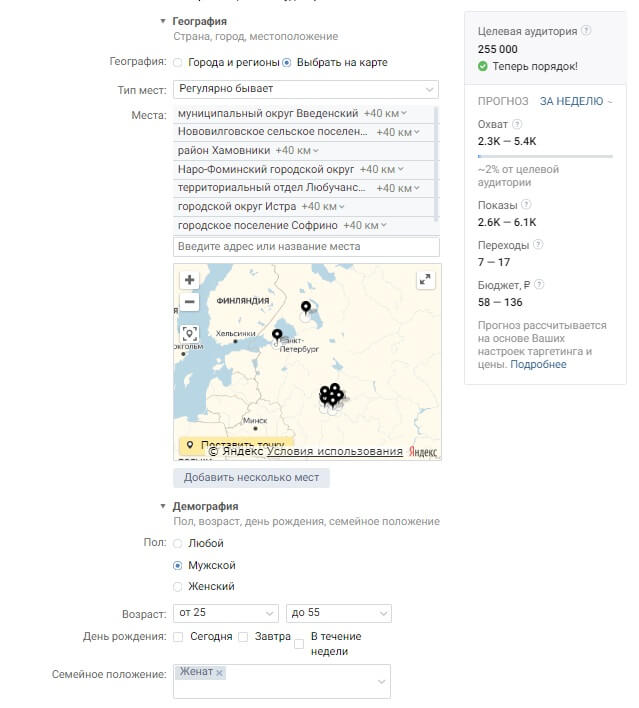Open the от 25 age dropdown
Viewport: 639px width, 708px height.
click(x=226, y=613)
